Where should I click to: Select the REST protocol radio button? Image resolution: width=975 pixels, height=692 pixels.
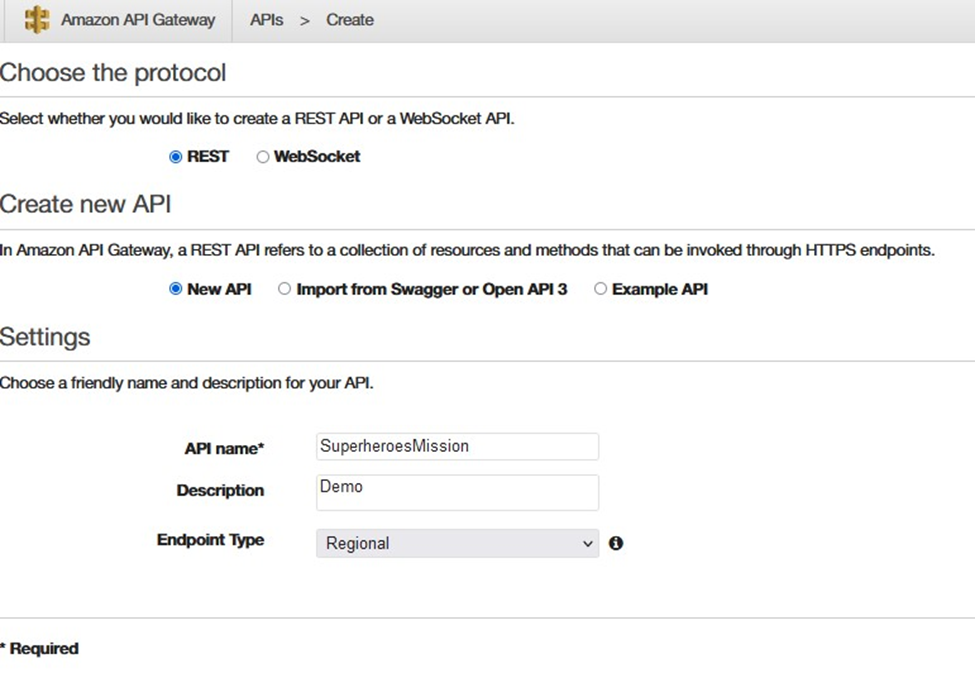click(x=175, y=157)
